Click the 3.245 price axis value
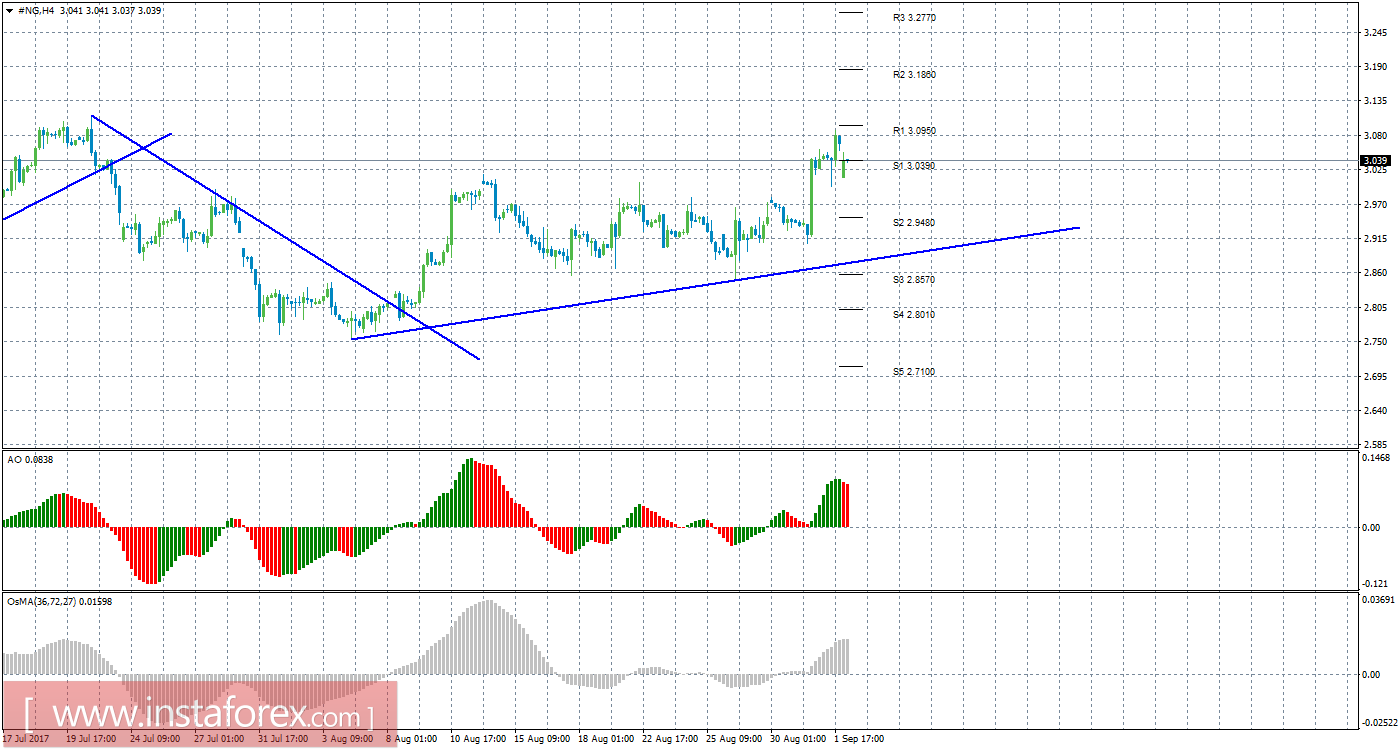1398x750 pixels. (1374, 32)
